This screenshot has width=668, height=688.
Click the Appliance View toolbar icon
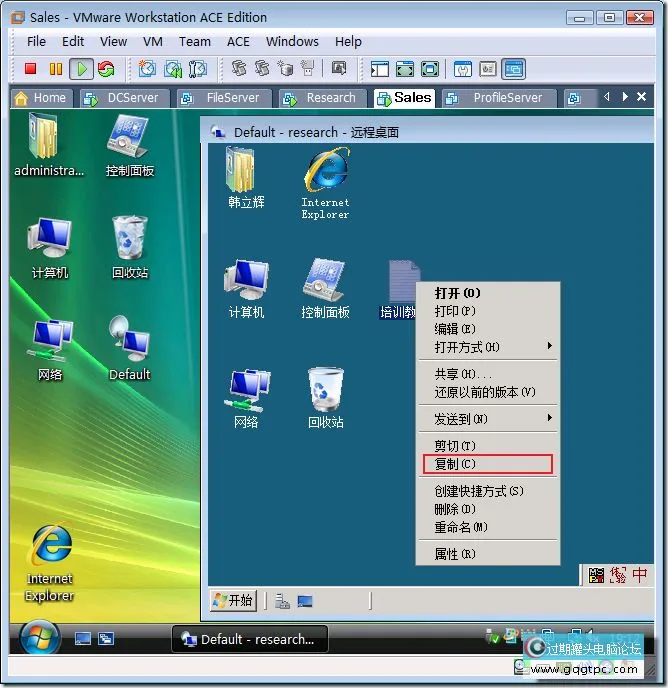(x=488, y=69)
